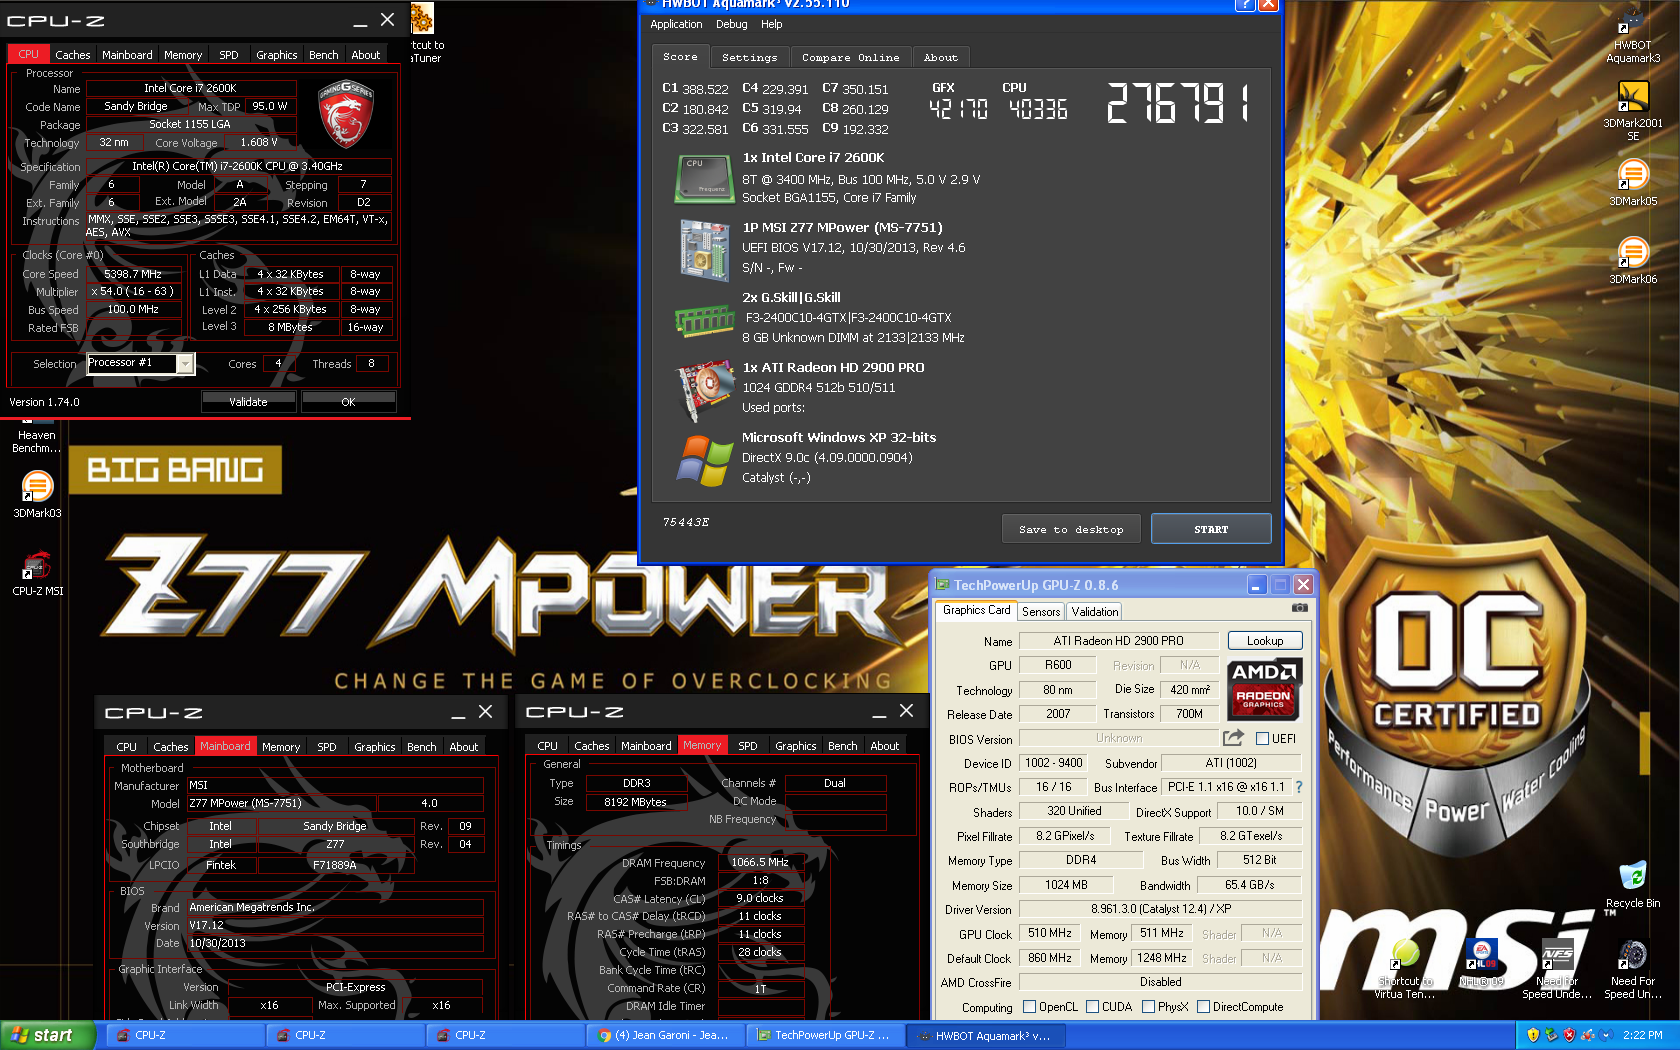1680x1050 pixels.
Task: Open the Help menu in Aquamark
Action: coord(771,24)
